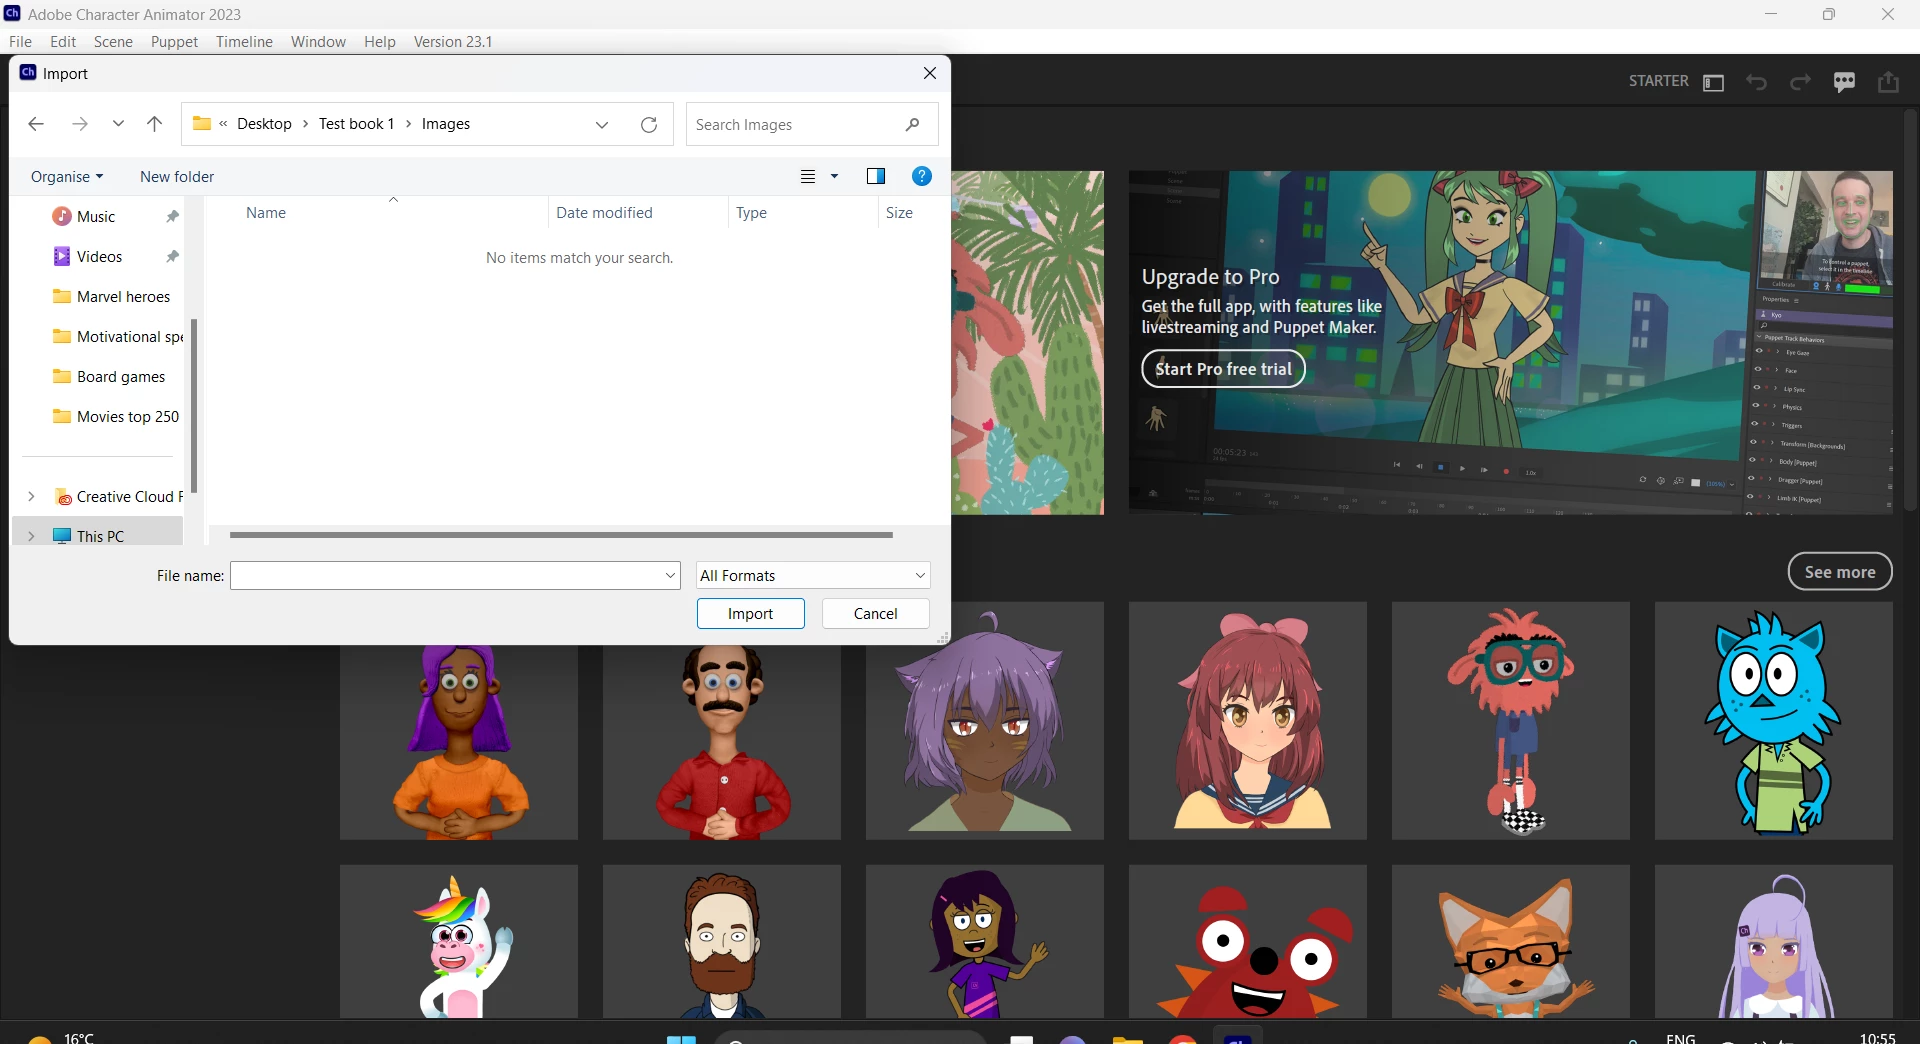
Task: Select This PC in sidebar
Action: click(x=100, y=536)
